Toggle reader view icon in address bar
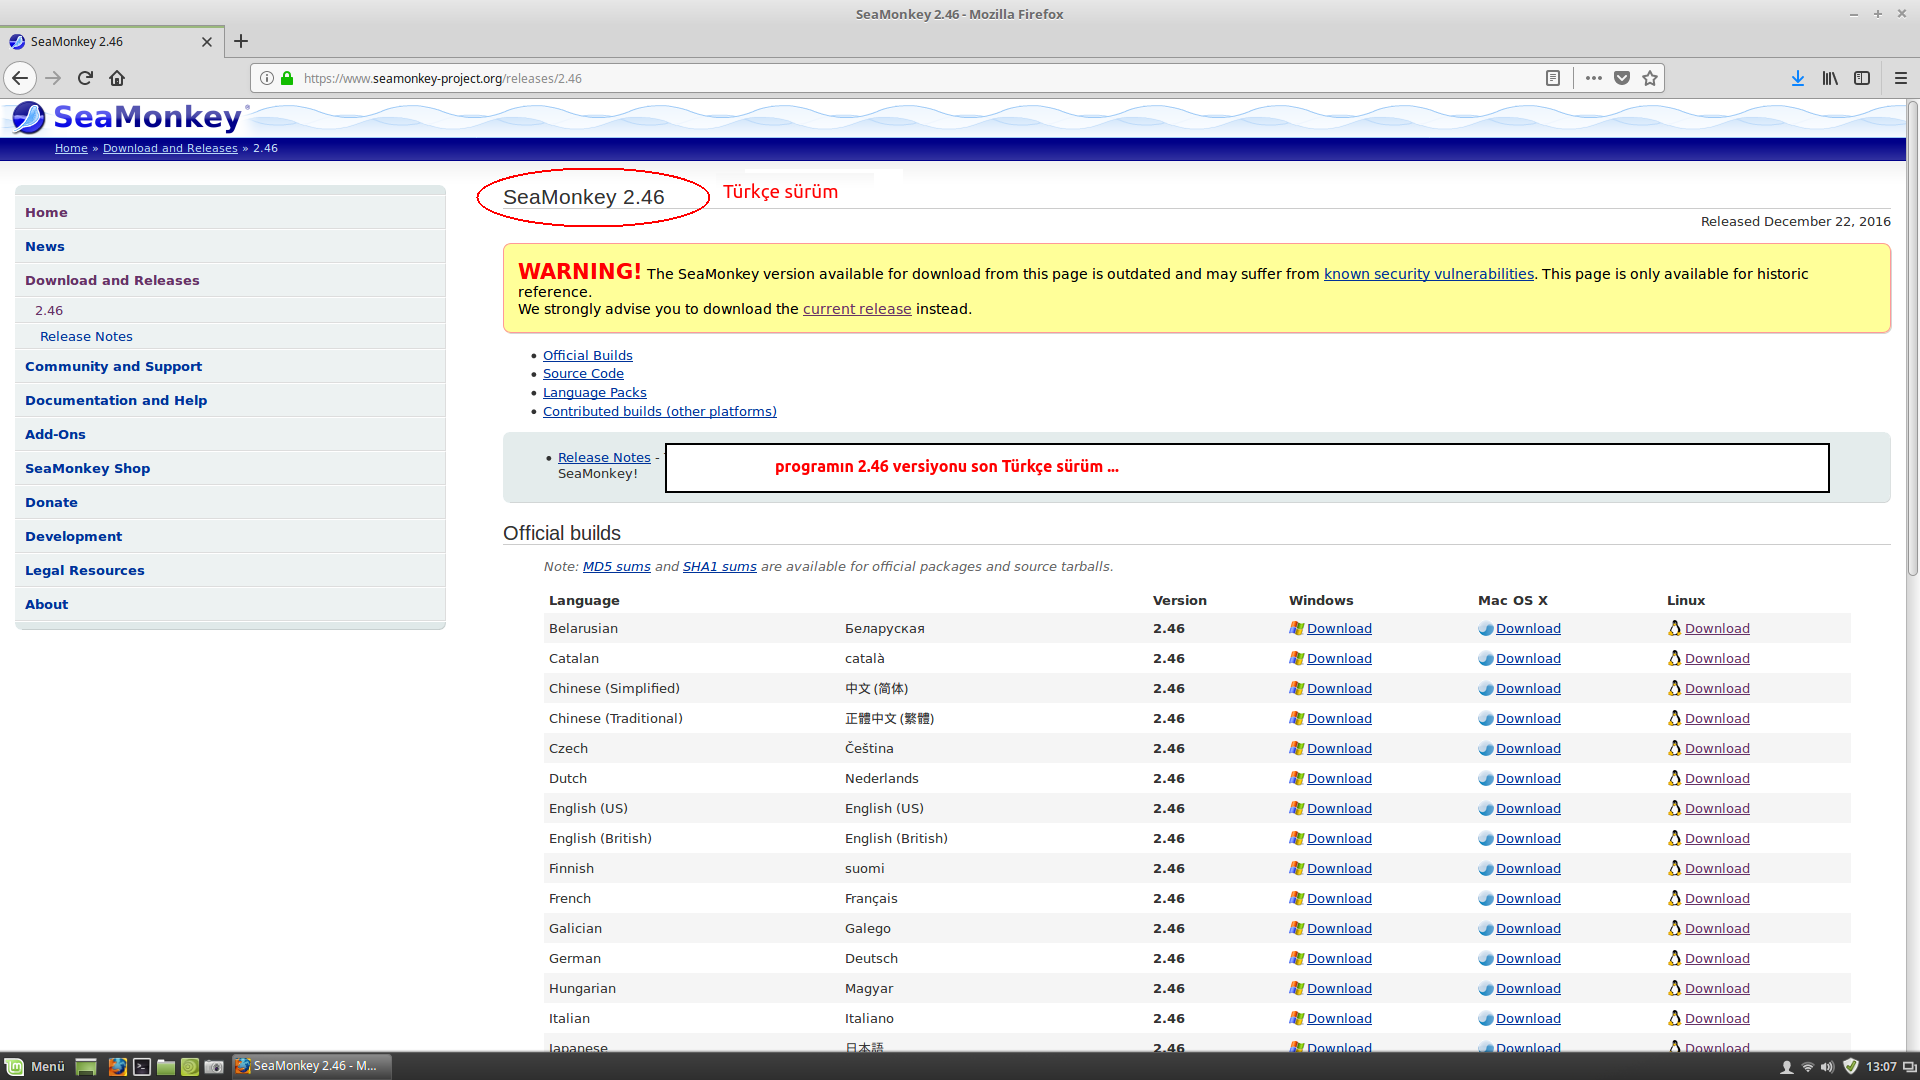Image resolution: width=1920 pixels, height=1080 pixels. click(1553, 78)
